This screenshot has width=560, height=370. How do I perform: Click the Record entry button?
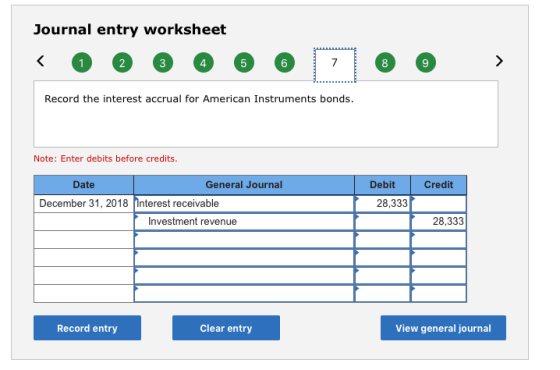coord(87,328)
